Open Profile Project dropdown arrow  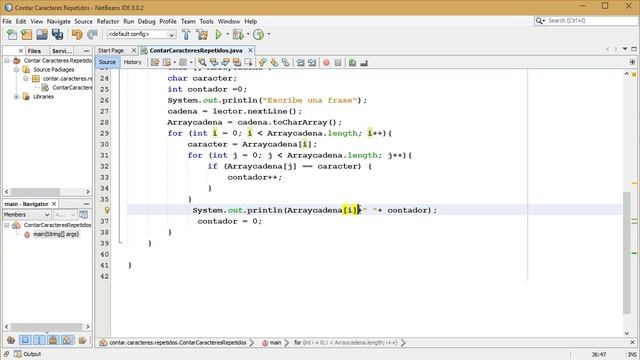(268, 35)
